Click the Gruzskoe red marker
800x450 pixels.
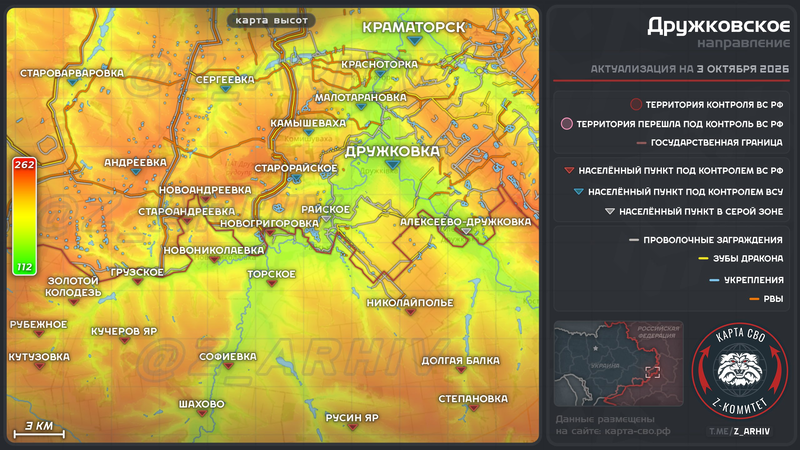click(x=137, y=282)
